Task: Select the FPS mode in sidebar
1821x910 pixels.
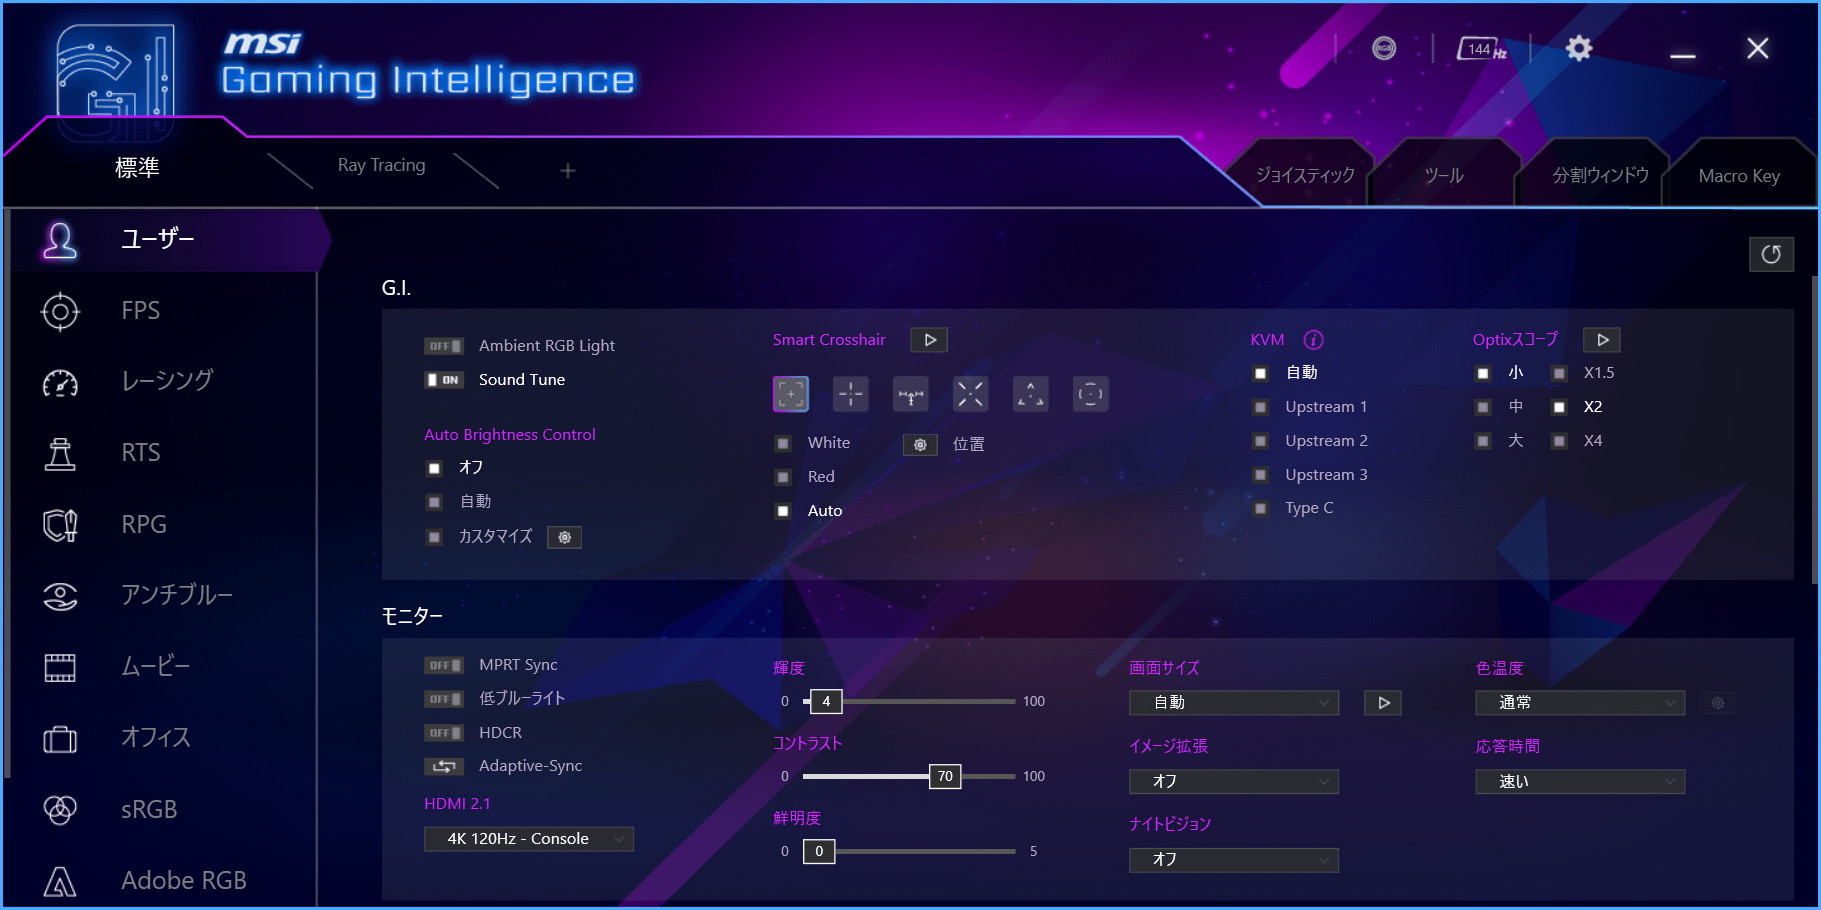Action: [140, 311]
